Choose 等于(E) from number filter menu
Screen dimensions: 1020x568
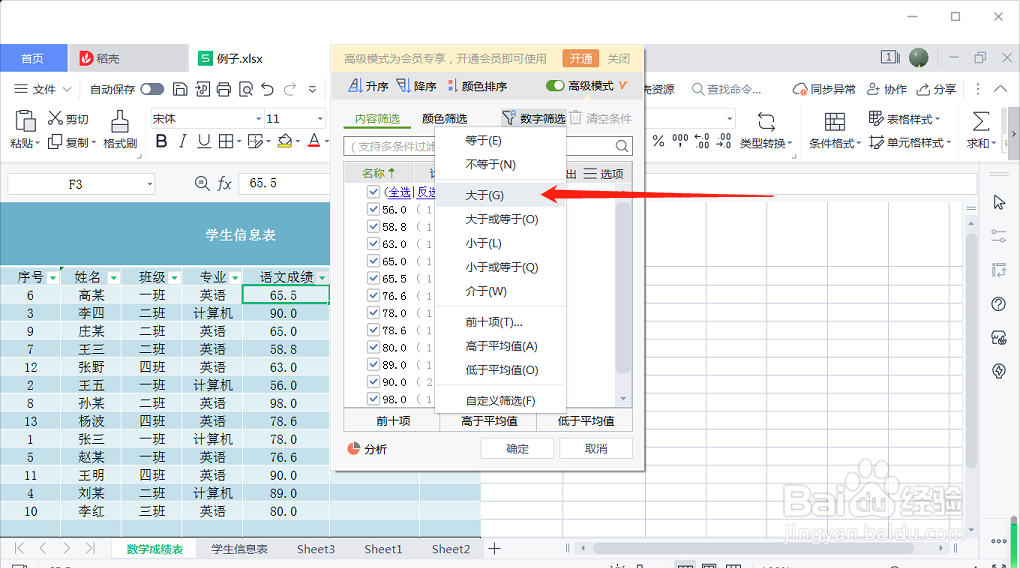tap(500, 141)
